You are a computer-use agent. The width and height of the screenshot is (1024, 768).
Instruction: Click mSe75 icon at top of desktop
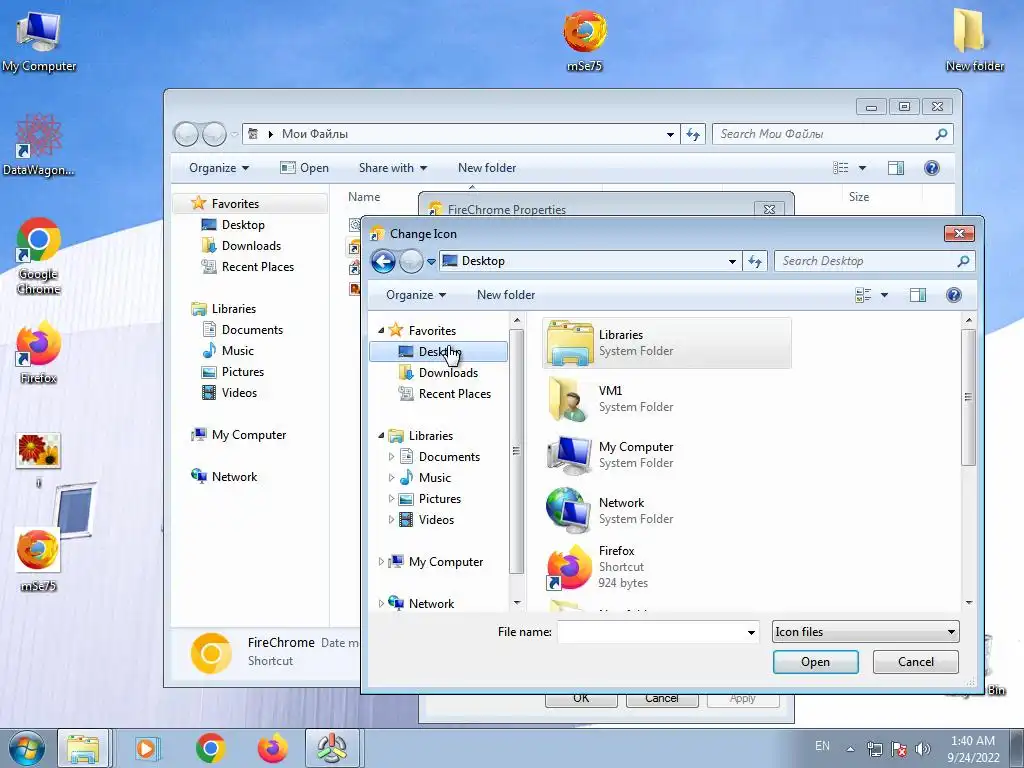pyautogui.click(x=584, y=39)
